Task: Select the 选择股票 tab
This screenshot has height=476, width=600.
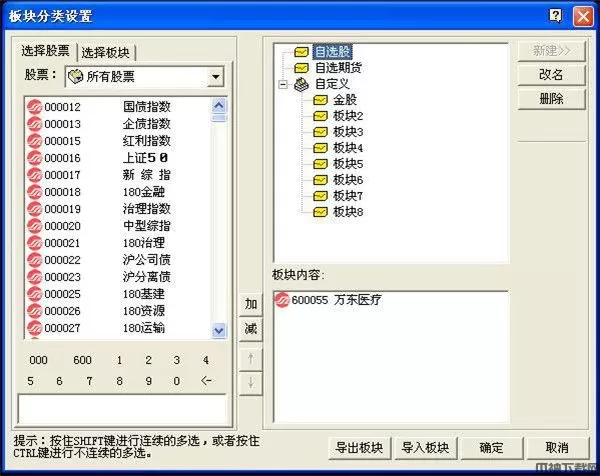Action: [x=45, y=51]
